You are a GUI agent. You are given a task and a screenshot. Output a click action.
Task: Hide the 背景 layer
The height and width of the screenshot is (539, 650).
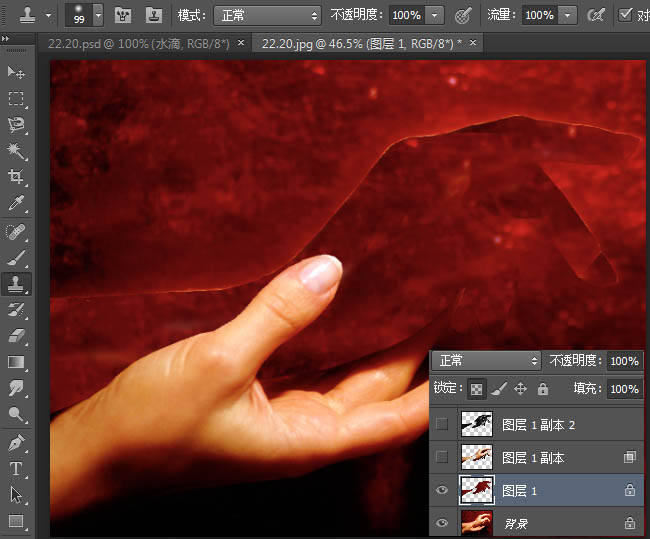442,522
